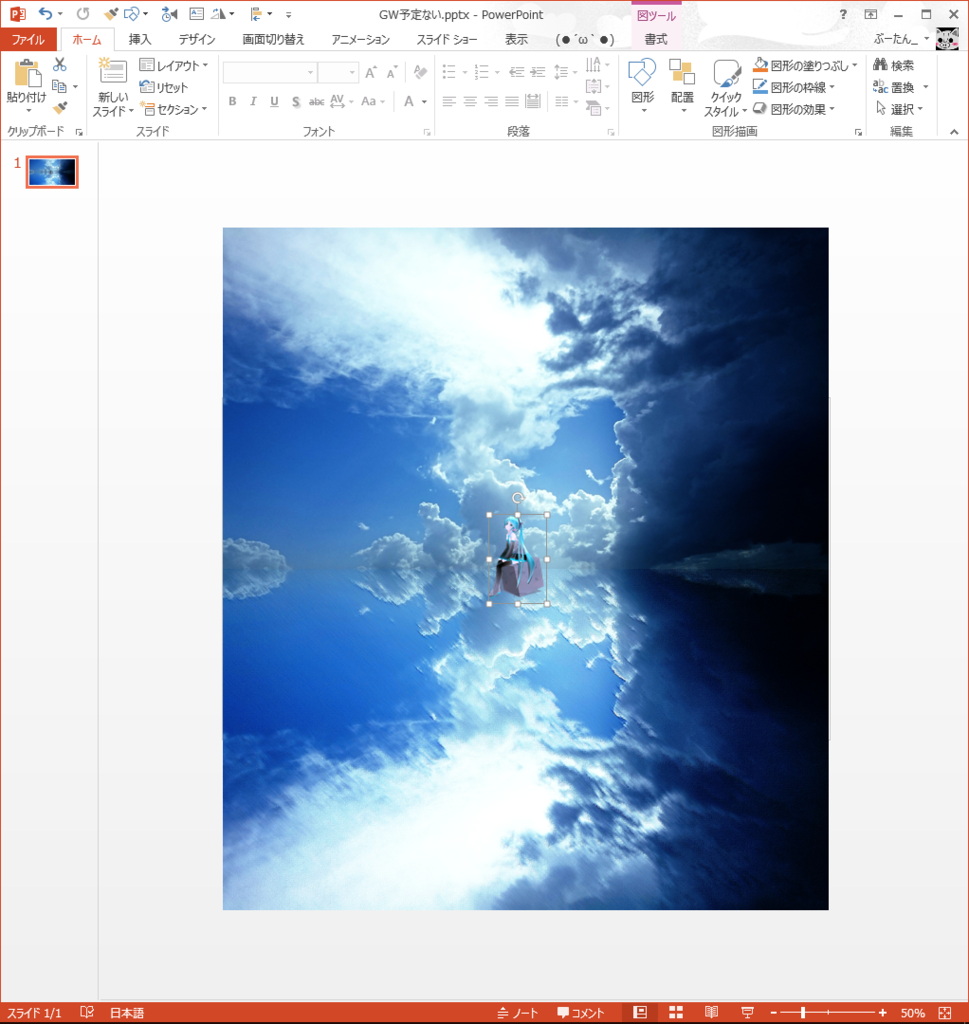The image size is (969, 1024).
Task: Collapse the ribbon with the arrow
Action: (x=954, y=132)
